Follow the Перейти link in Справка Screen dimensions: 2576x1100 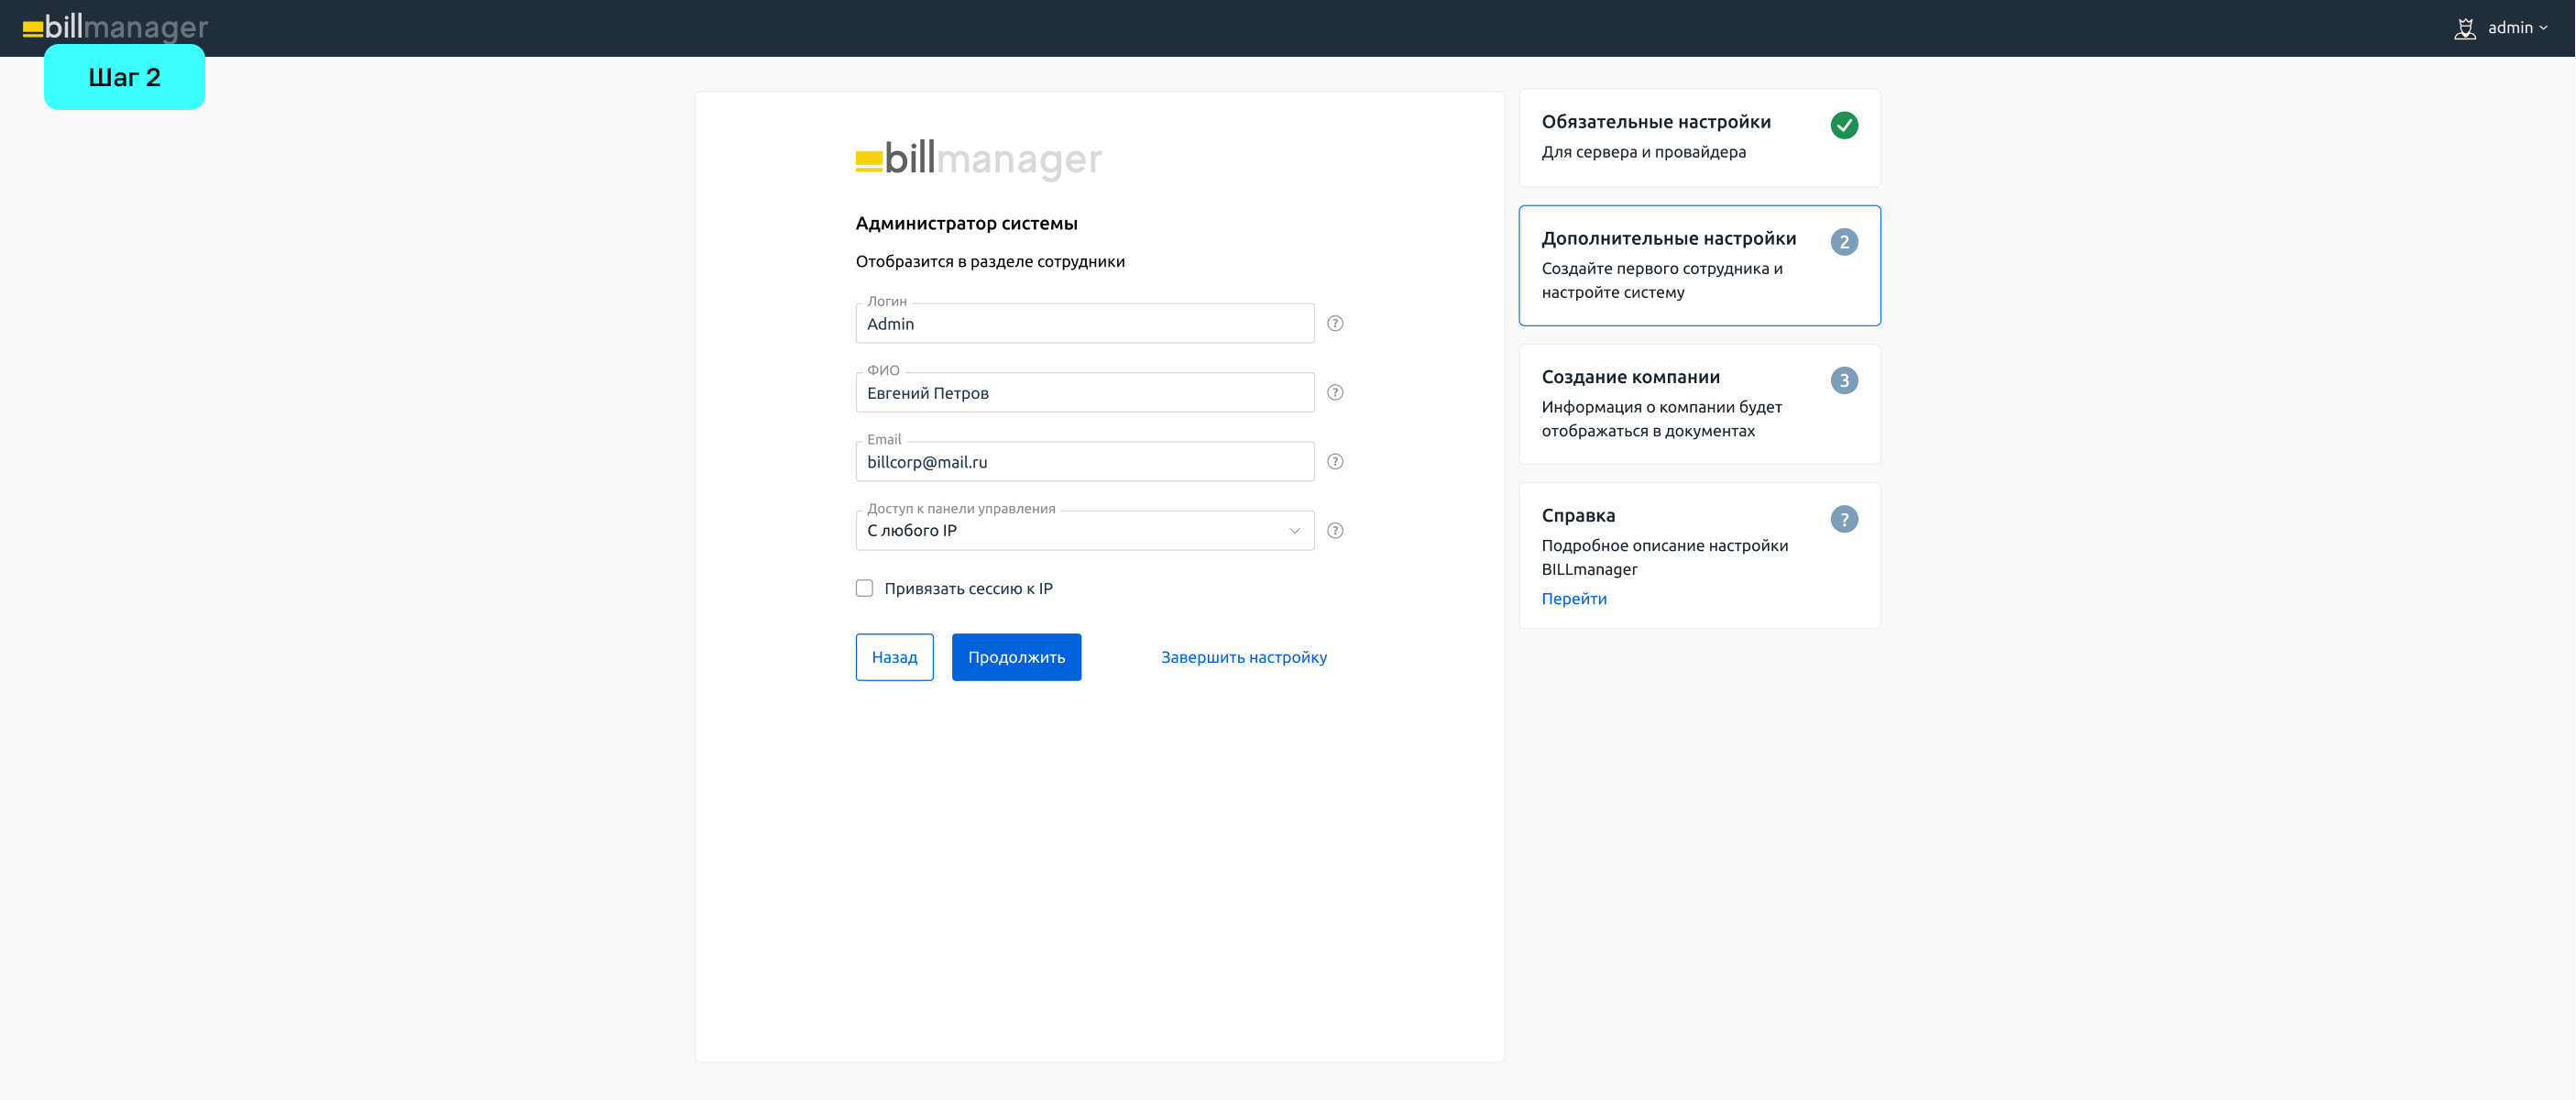point(1574,599)
